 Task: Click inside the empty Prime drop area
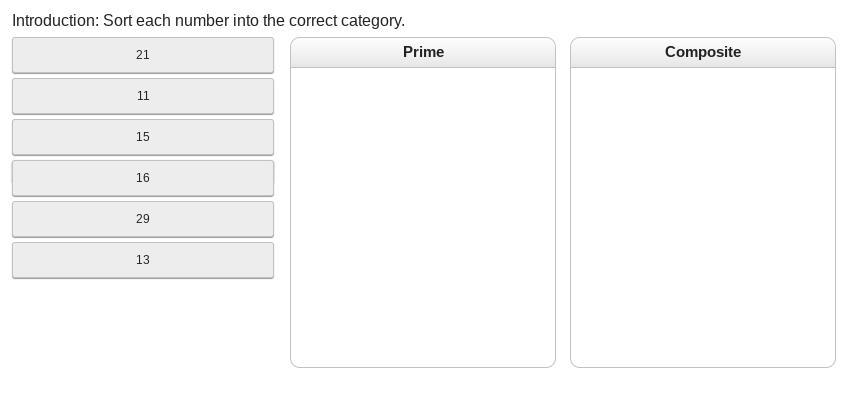(x=423, y=217)
